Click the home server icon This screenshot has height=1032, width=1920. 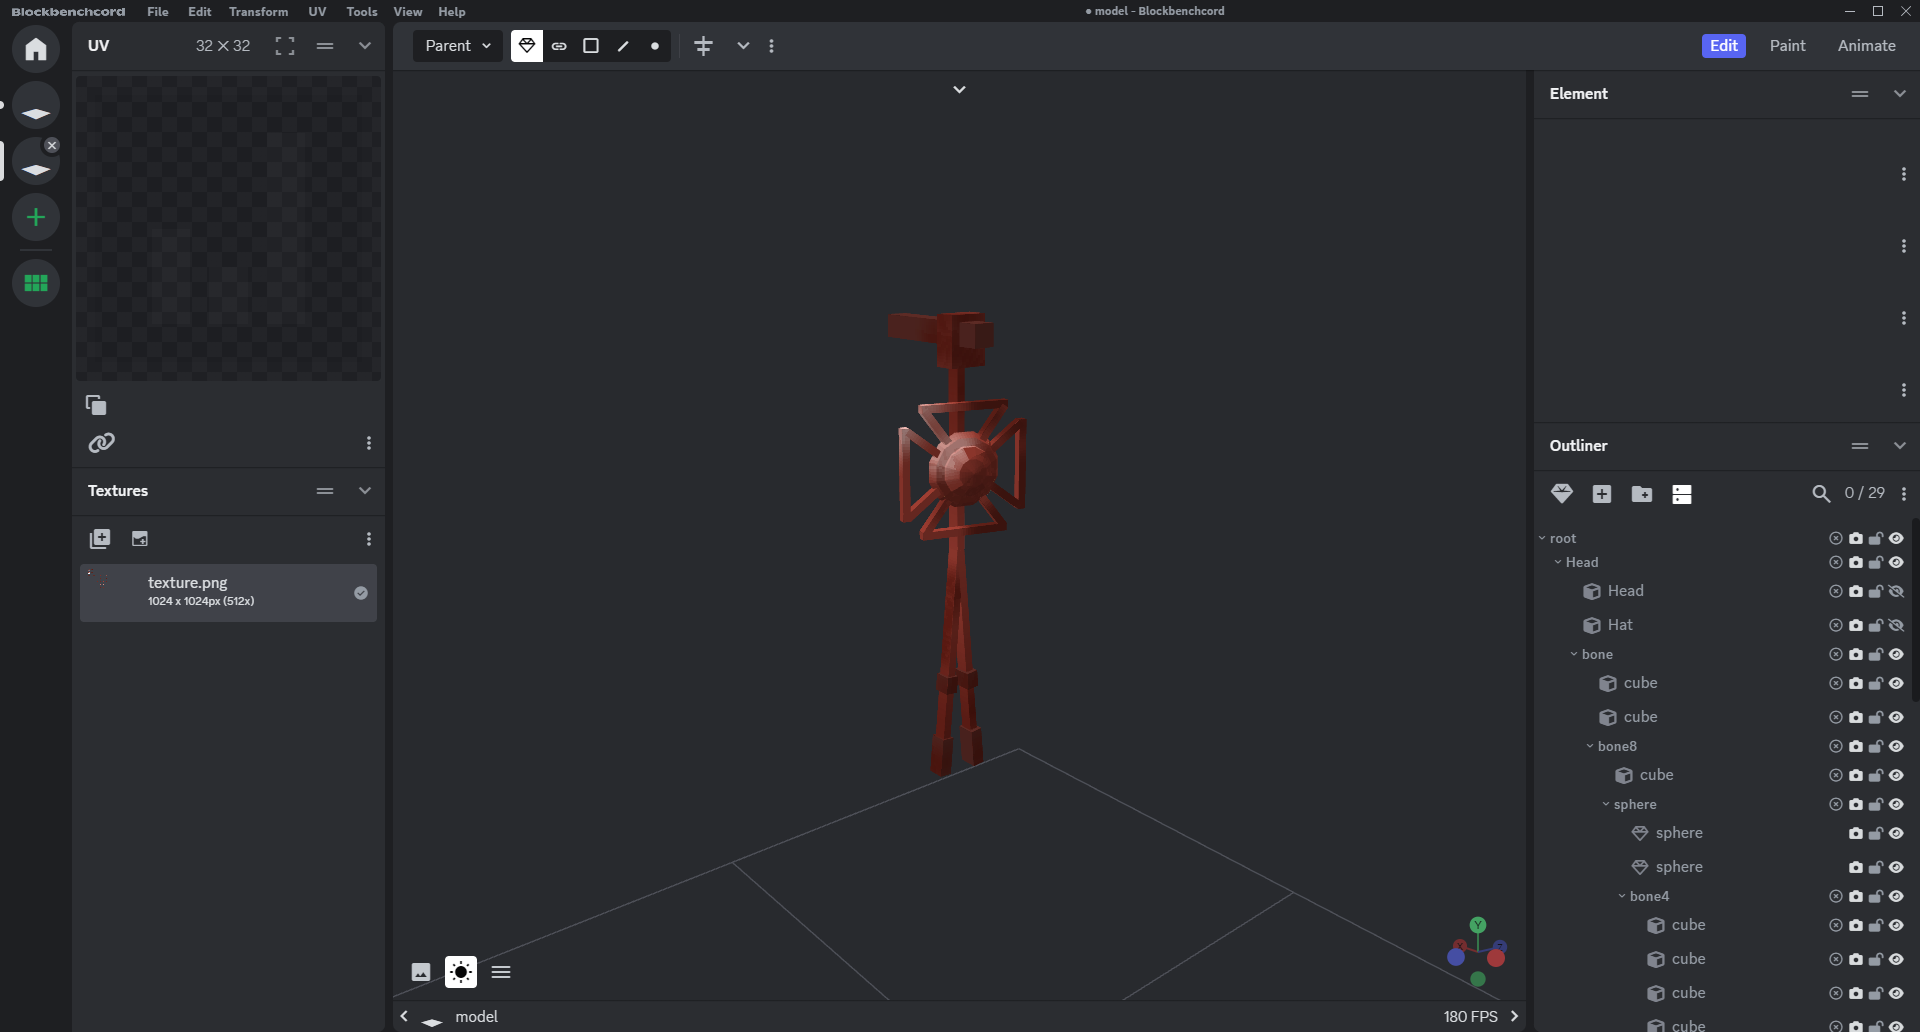[36, 49]
